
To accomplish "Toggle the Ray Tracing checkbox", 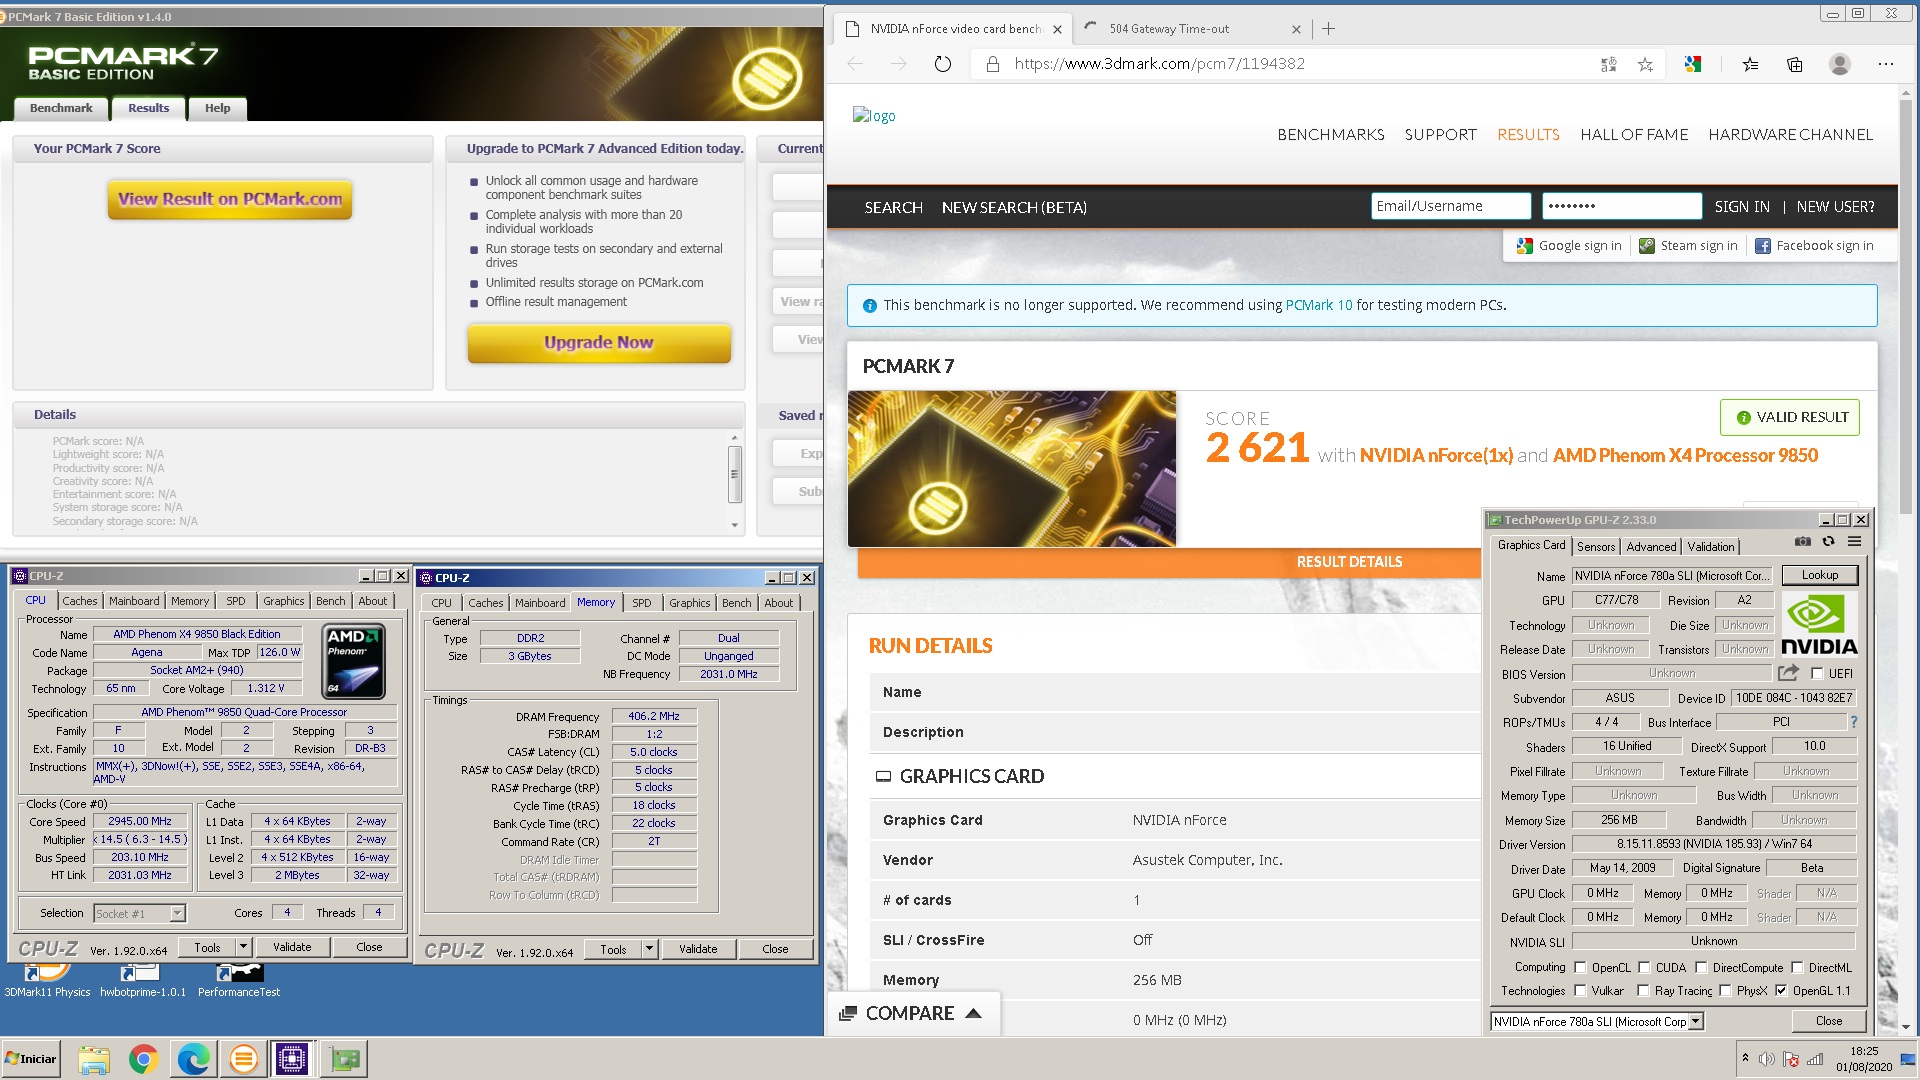I will coord(1643,990).
